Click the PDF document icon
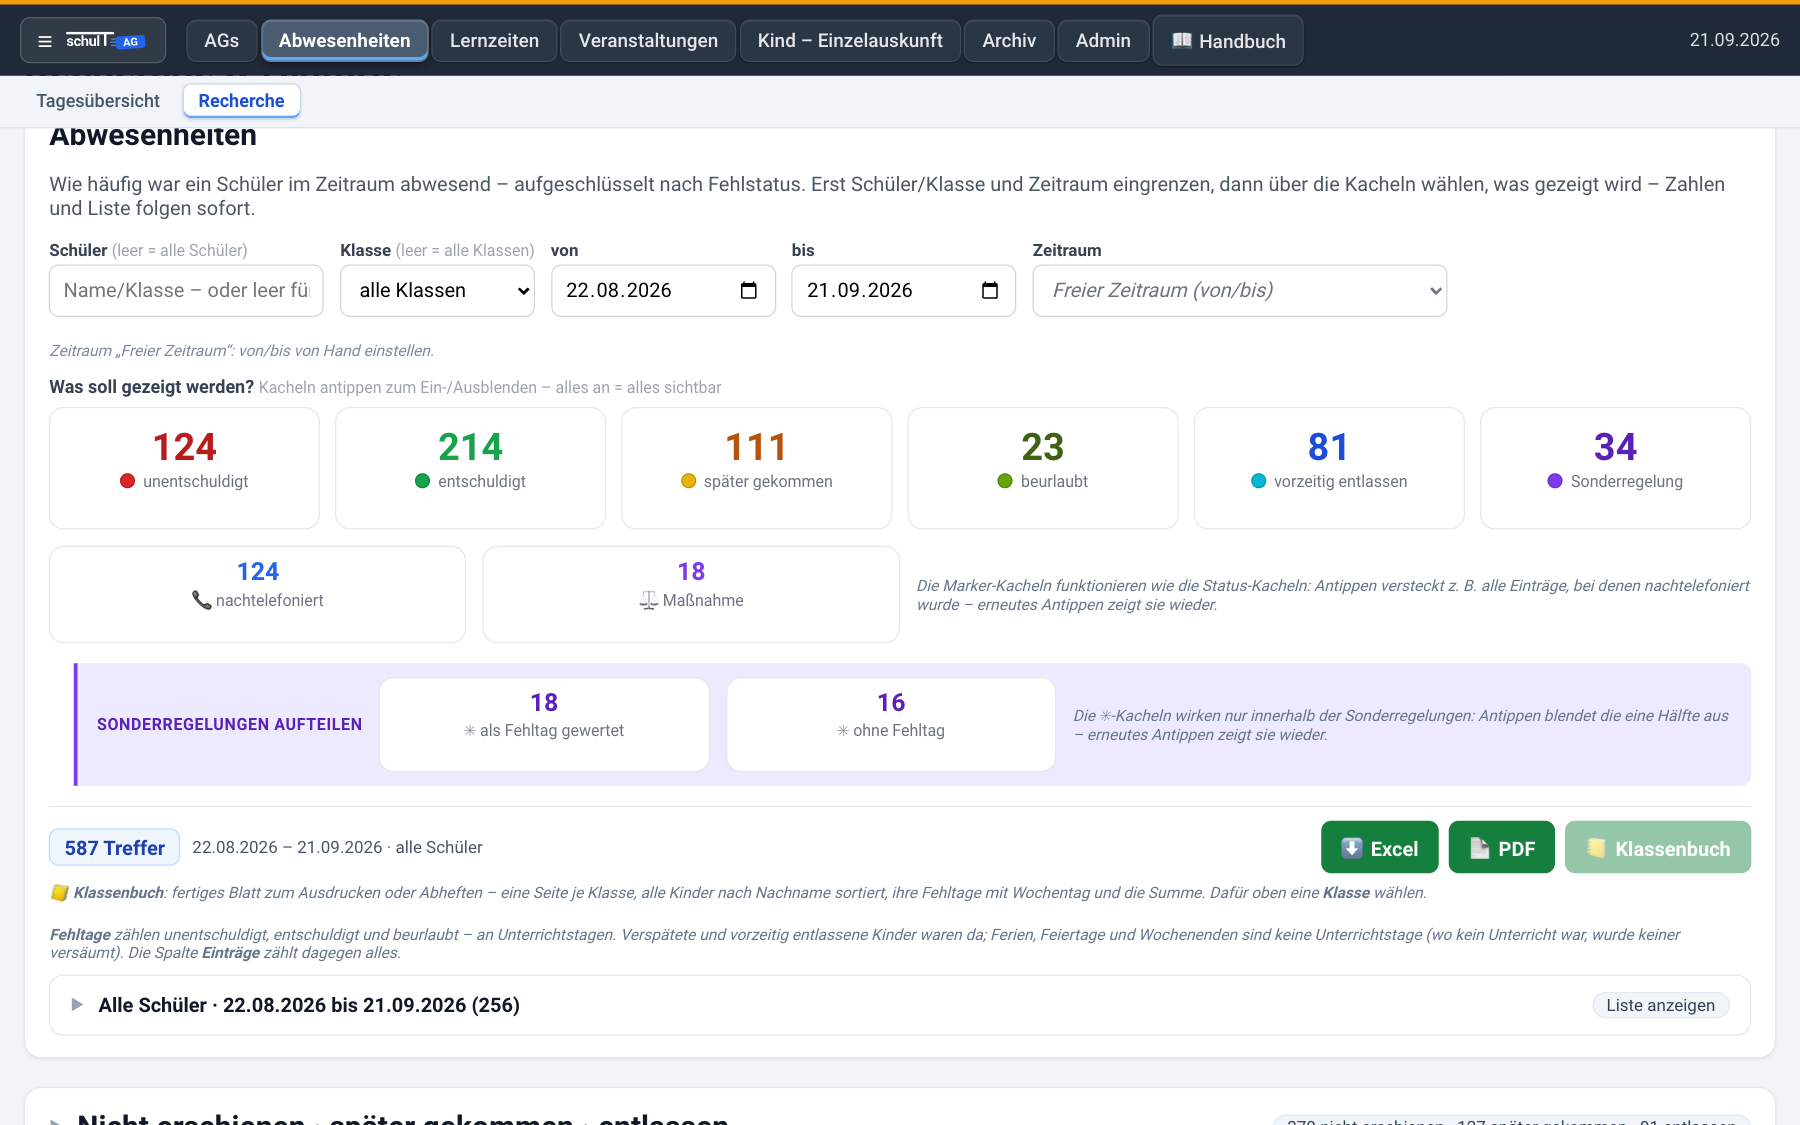1800x1125 pixels. coord(1480,848)
